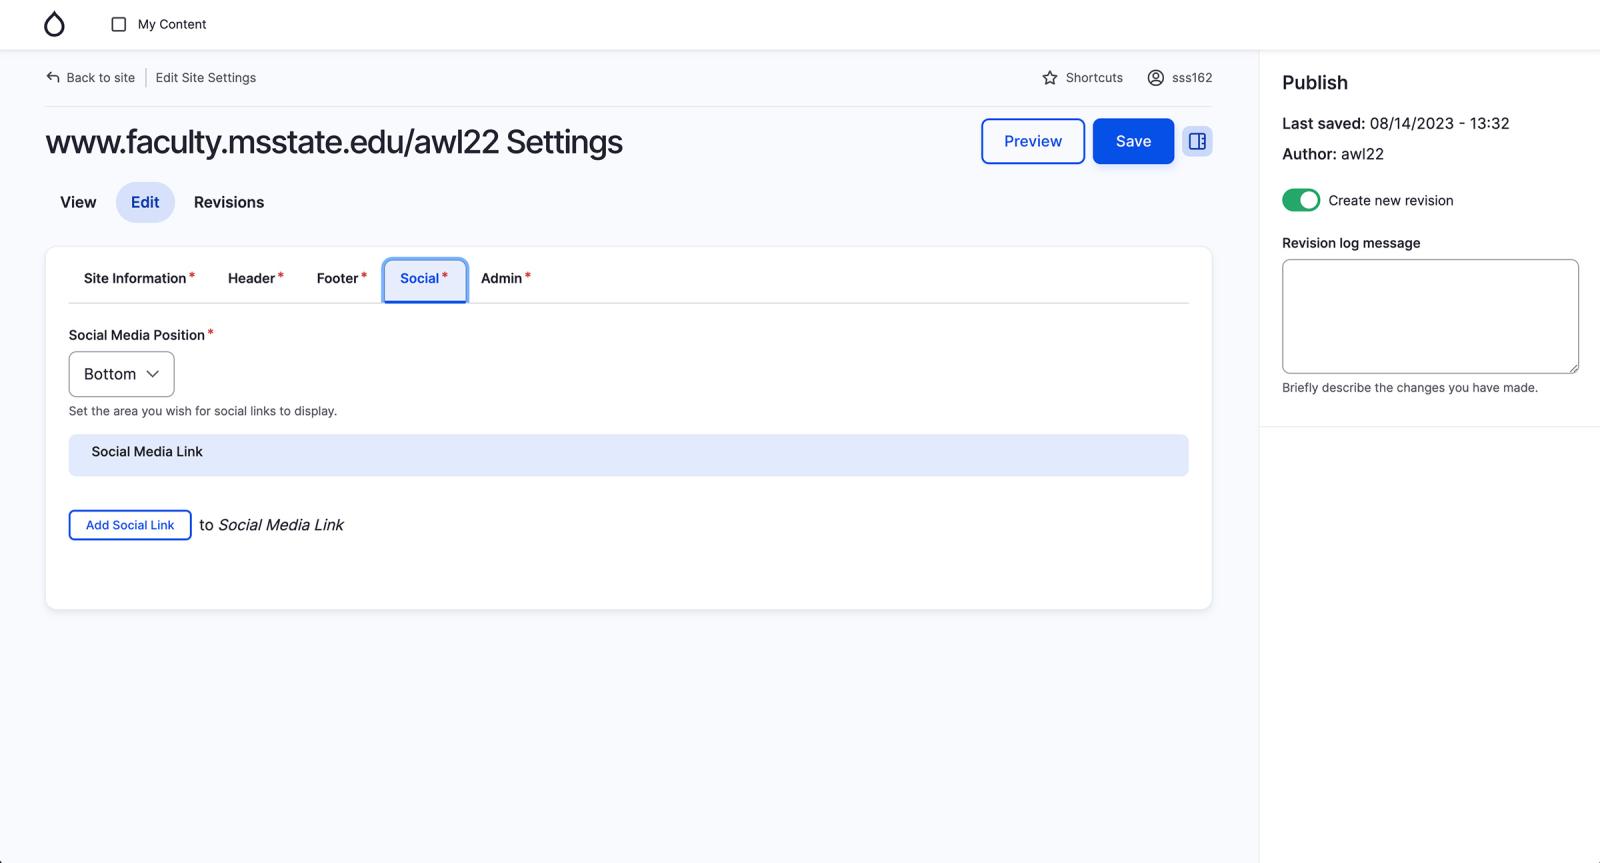Open the sss162 user account icon
Image resolution: width=1600 pixels, height=863 pixels.
click(x=1155, y=78)
